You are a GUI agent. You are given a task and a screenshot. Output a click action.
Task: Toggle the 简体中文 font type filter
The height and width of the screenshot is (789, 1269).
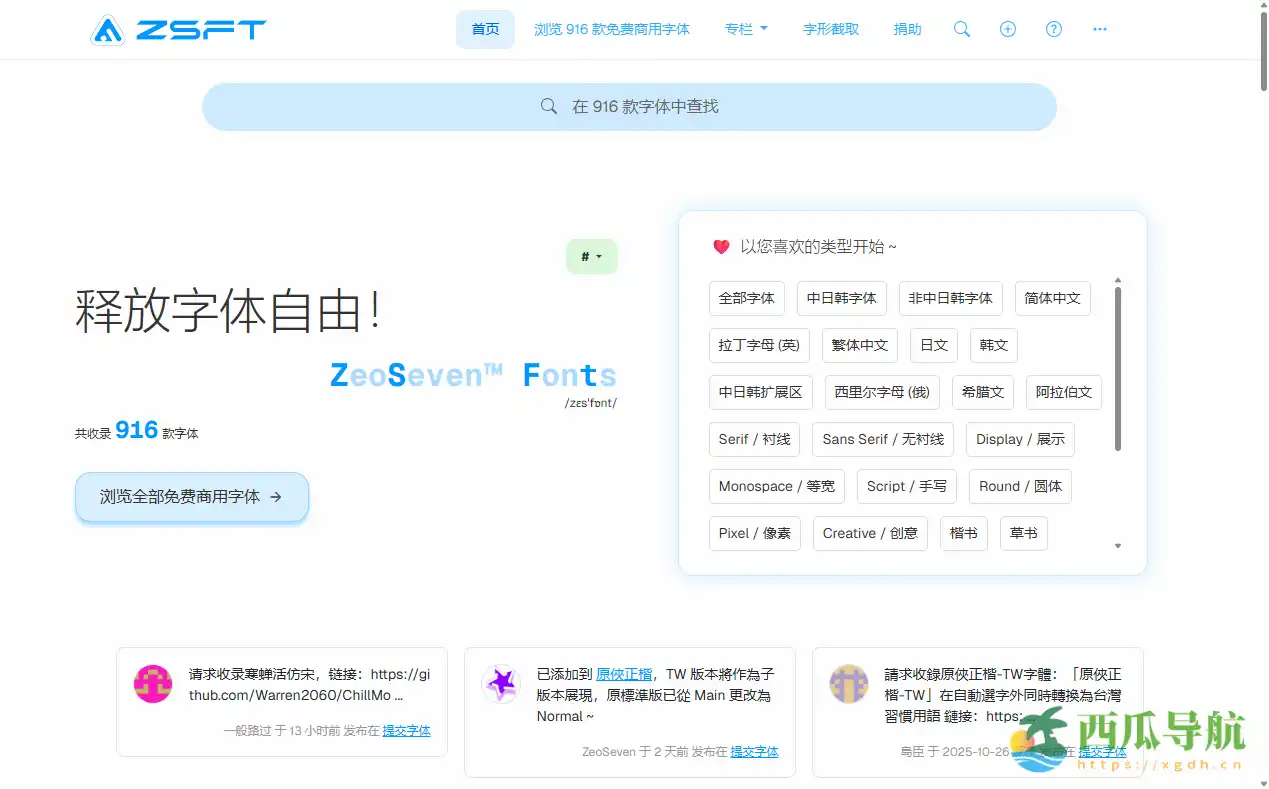[x=1052, y=298]
